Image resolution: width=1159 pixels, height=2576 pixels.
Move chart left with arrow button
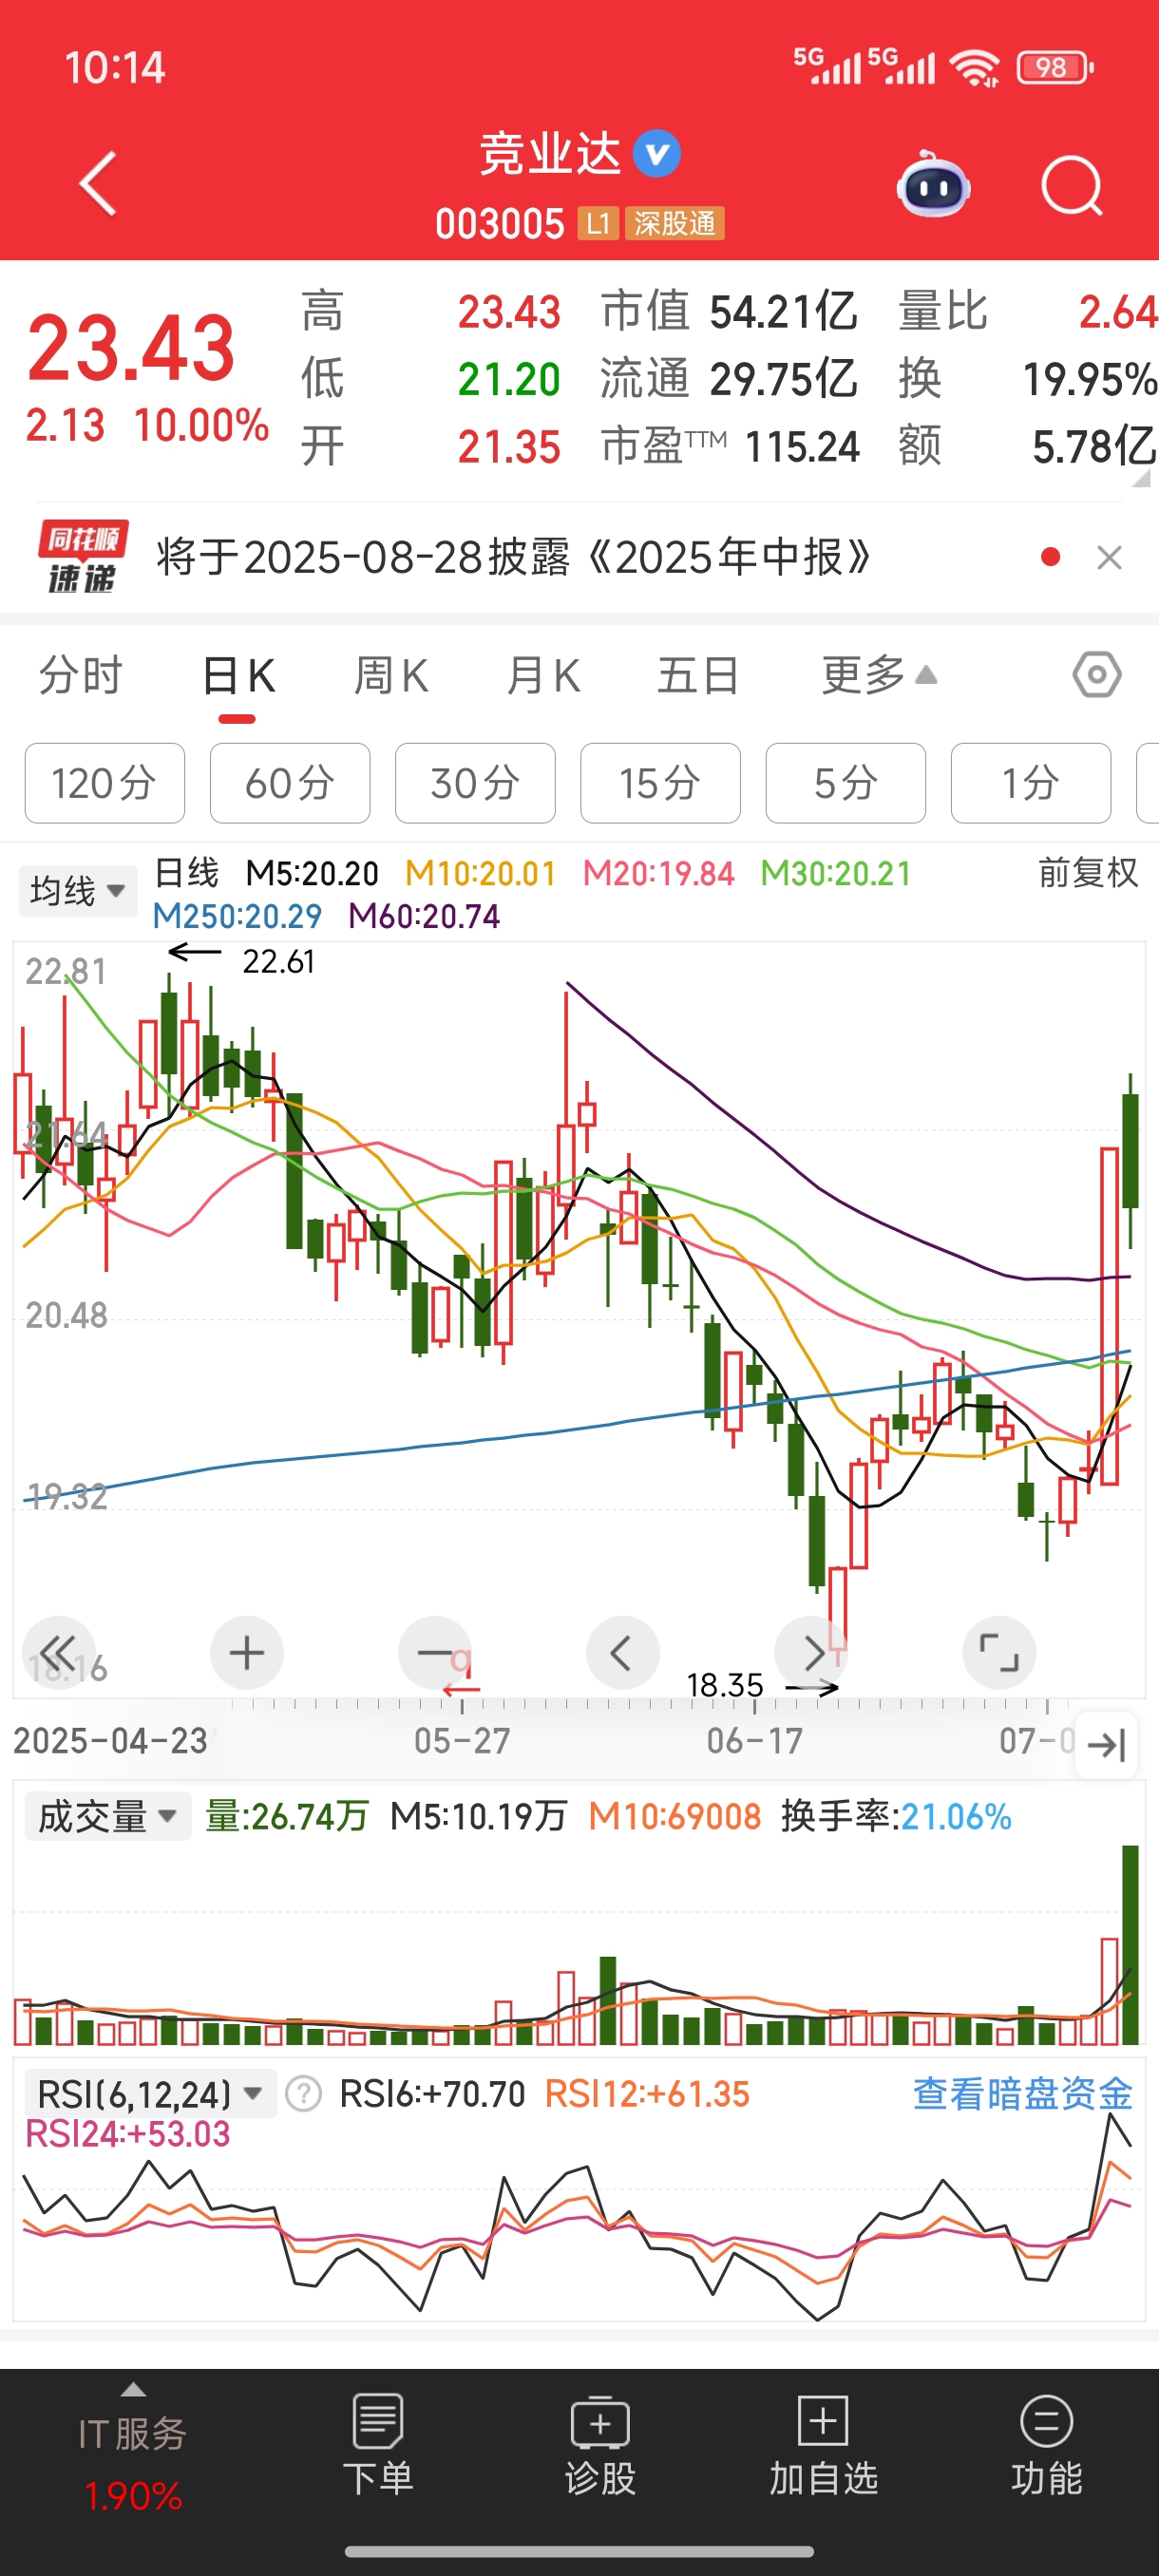(x=622, y=1652)
